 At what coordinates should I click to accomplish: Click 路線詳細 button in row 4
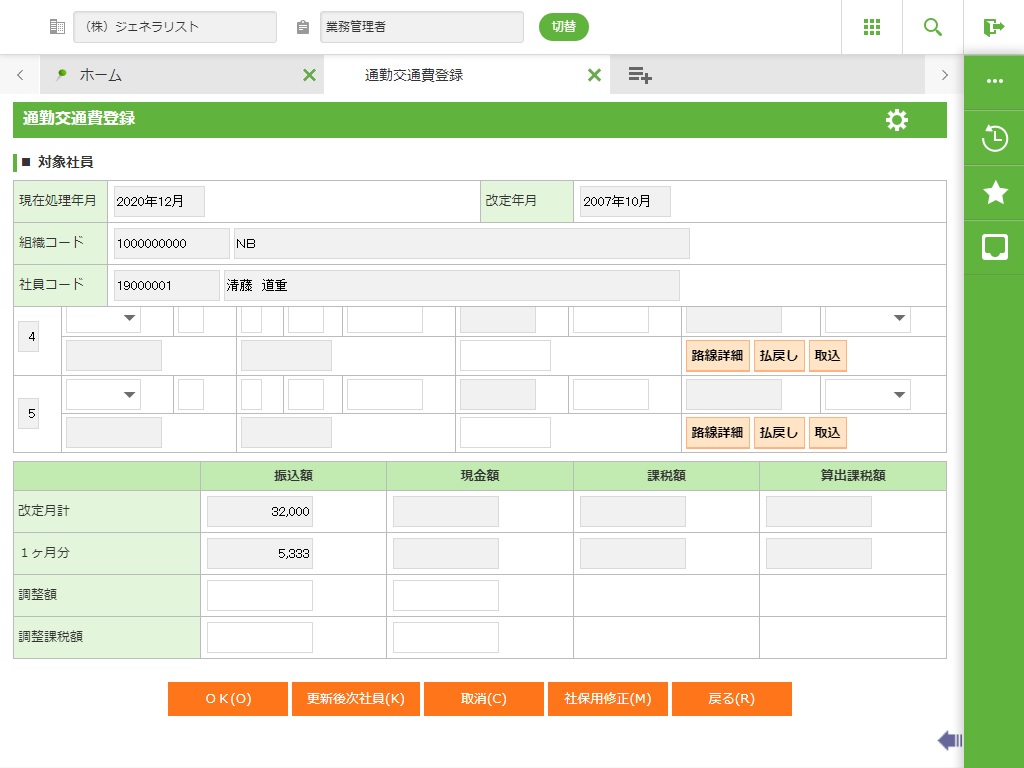click(717, 356)
